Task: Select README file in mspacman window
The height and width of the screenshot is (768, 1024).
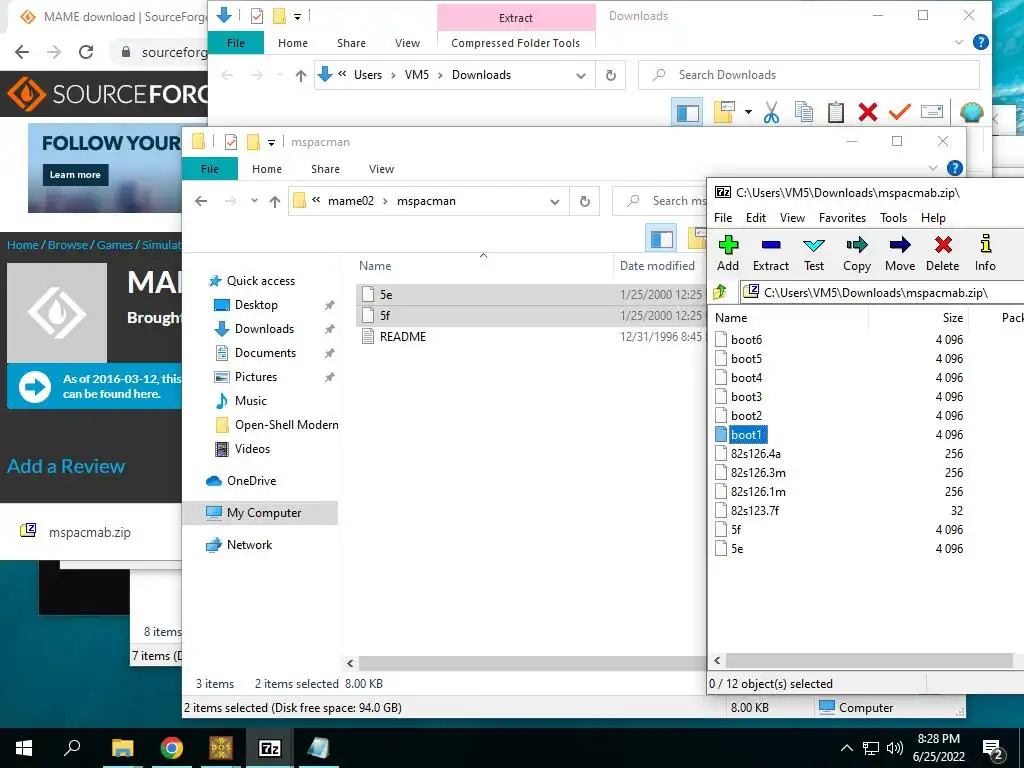Action: point(402,336)
